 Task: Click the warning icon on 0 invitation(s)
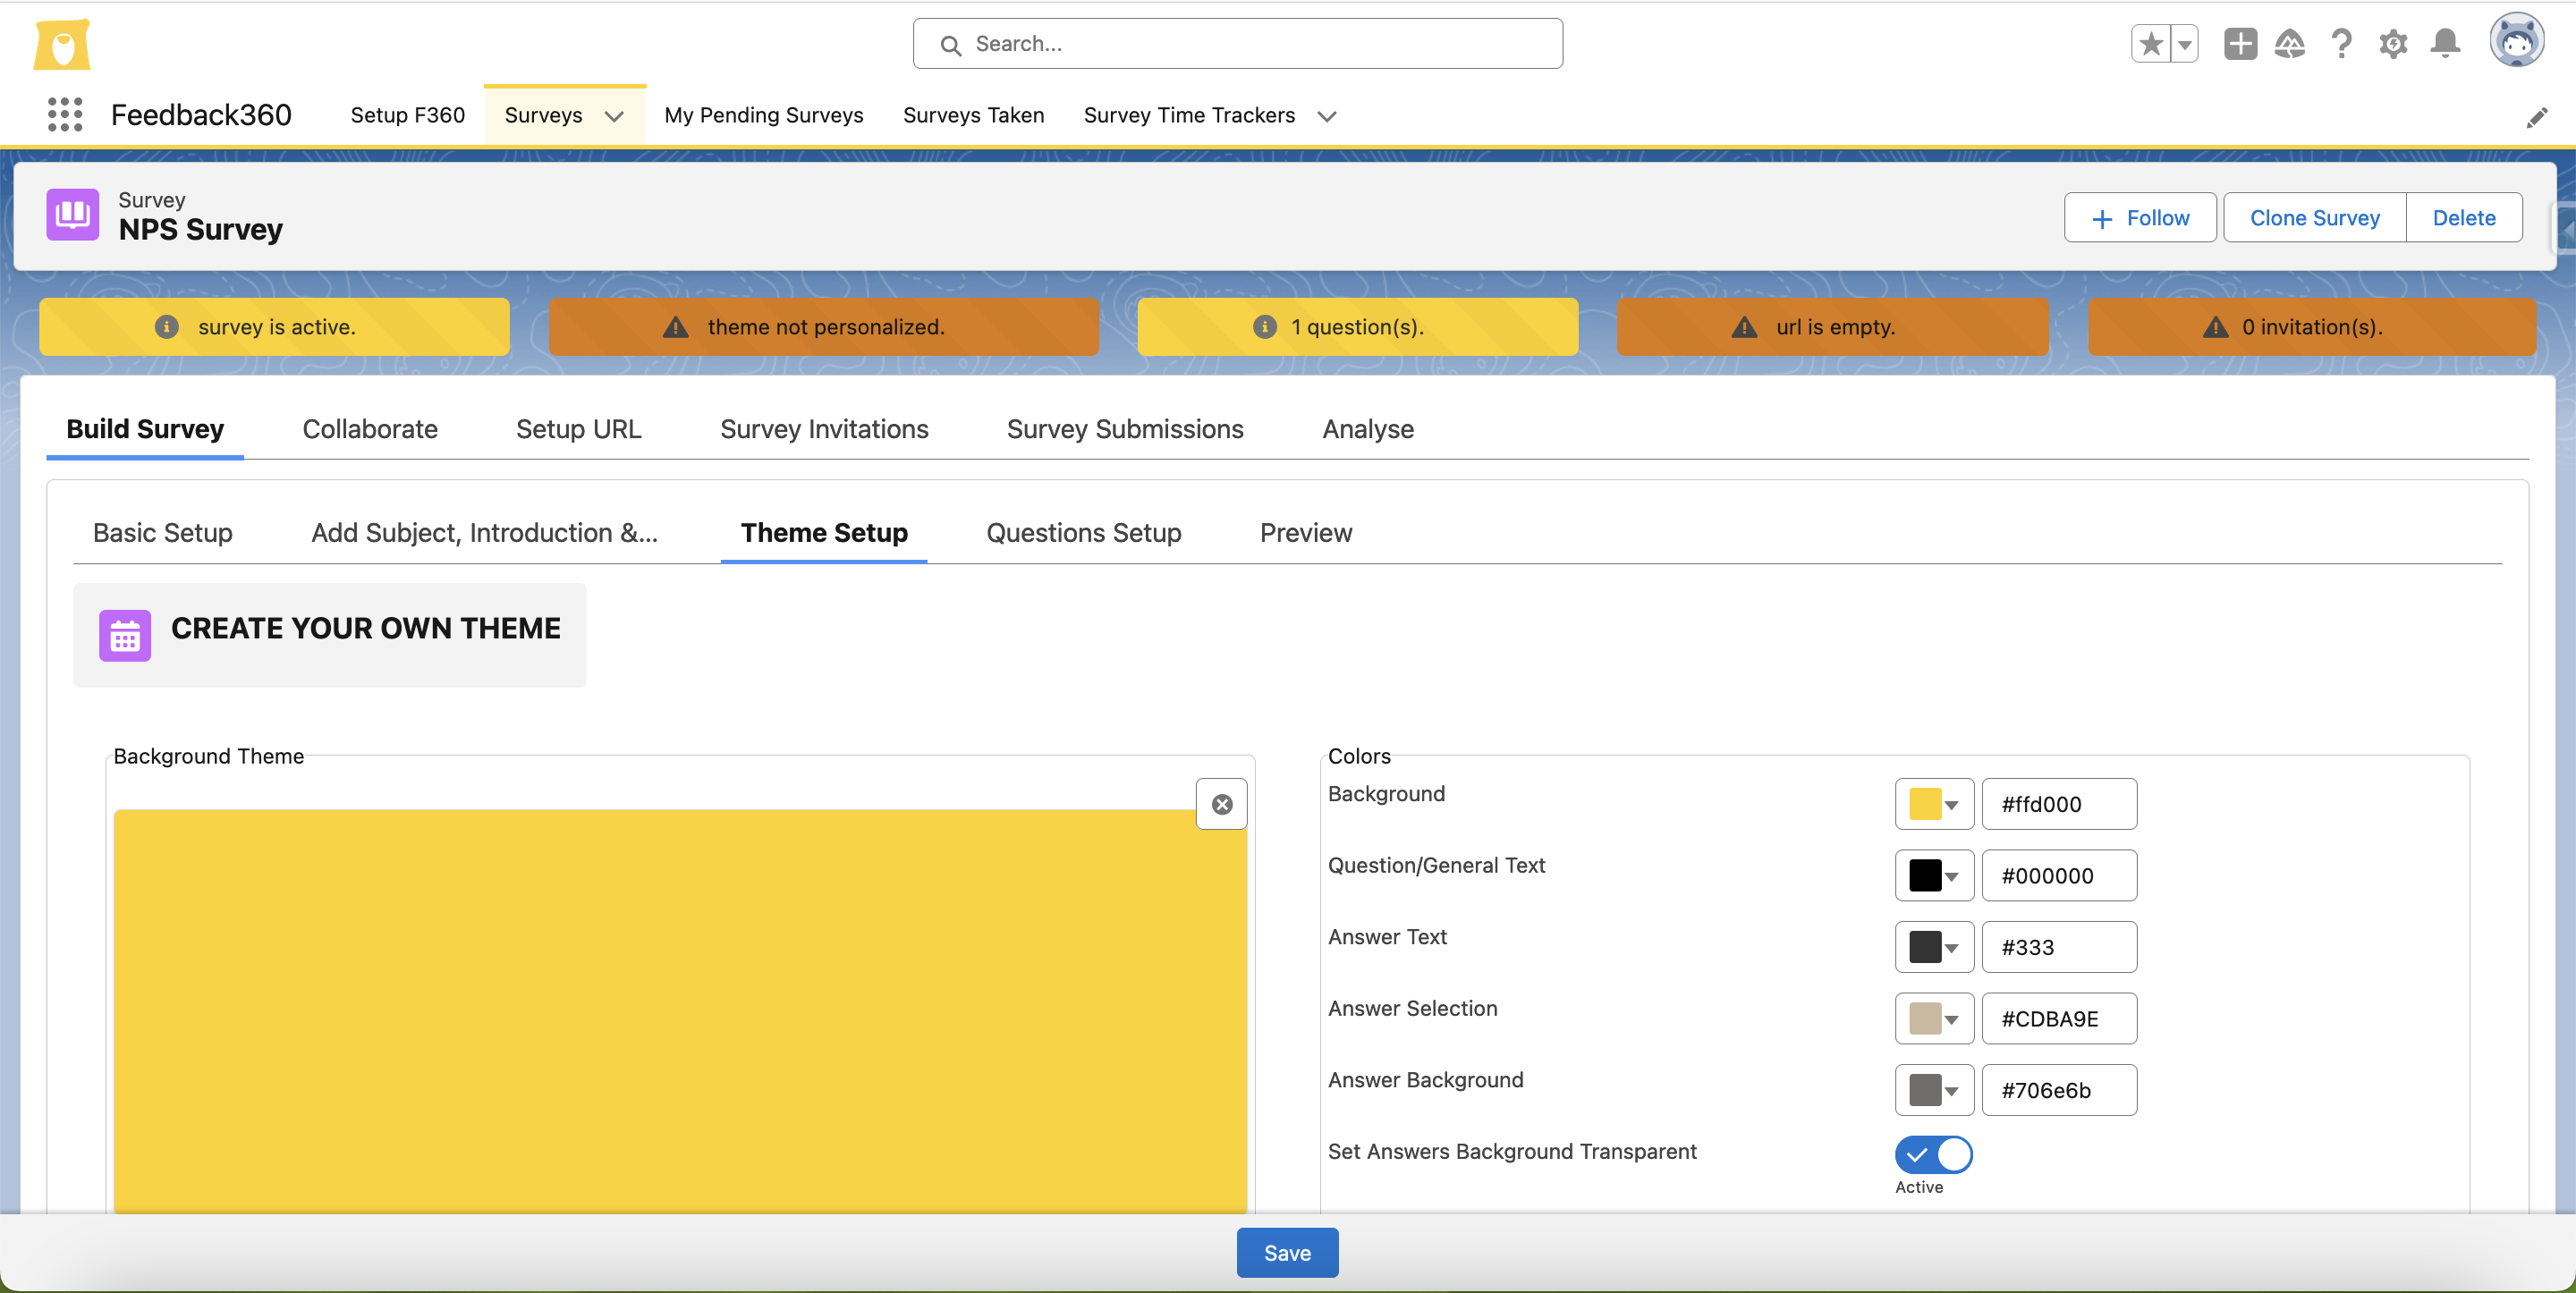[2215, 327]
